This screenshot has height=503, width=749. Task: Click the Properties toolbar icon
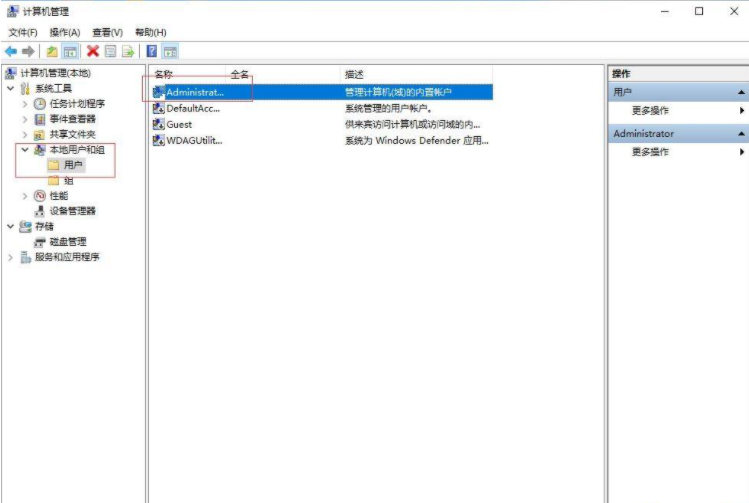(x=110, y=51)
